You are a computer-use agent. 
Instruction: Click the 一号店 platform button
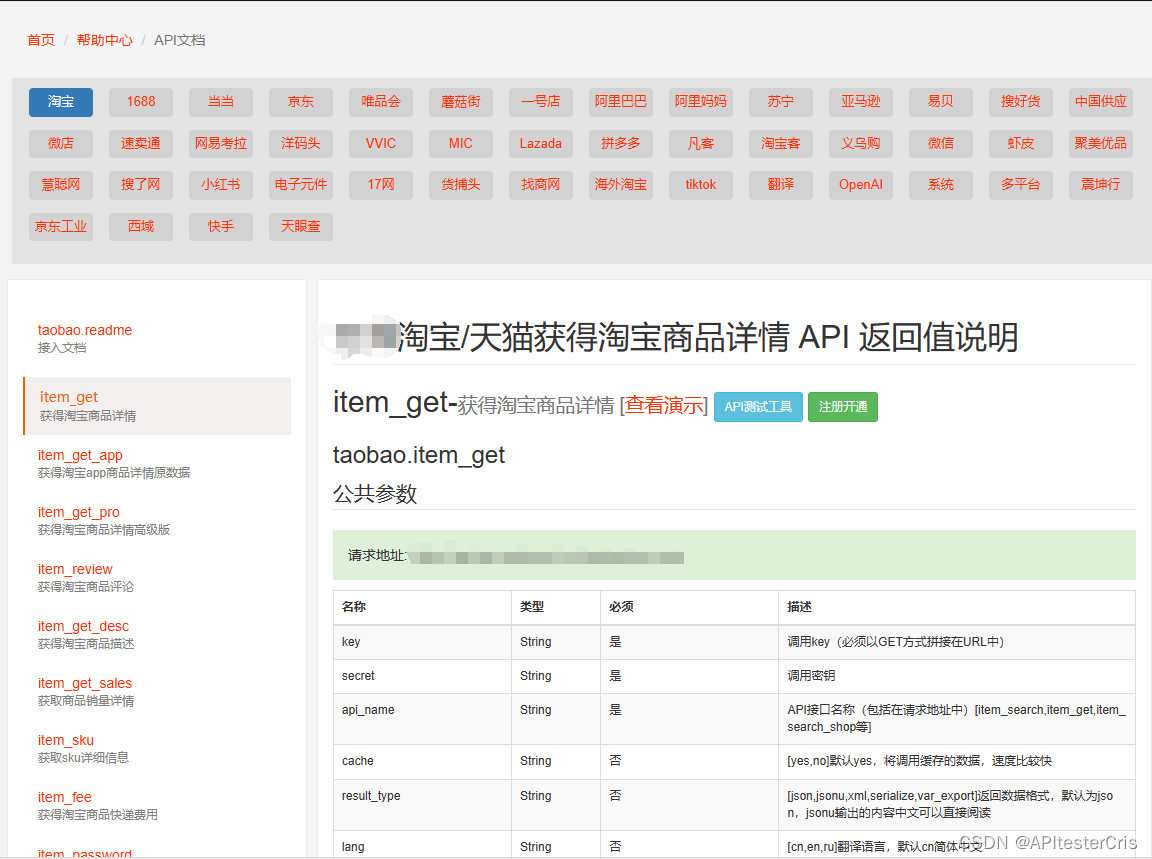541,102
